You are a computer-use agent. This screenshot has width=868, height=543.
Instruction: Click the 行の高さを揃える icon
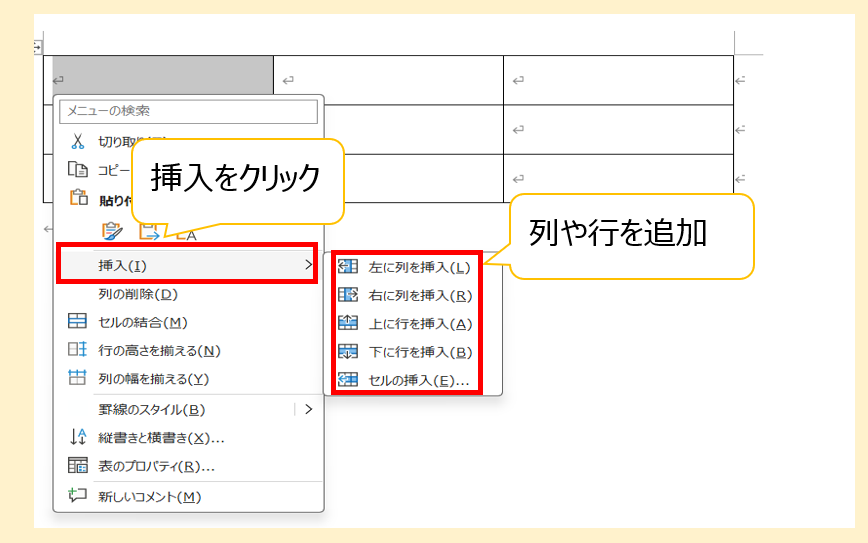point(78,350)
